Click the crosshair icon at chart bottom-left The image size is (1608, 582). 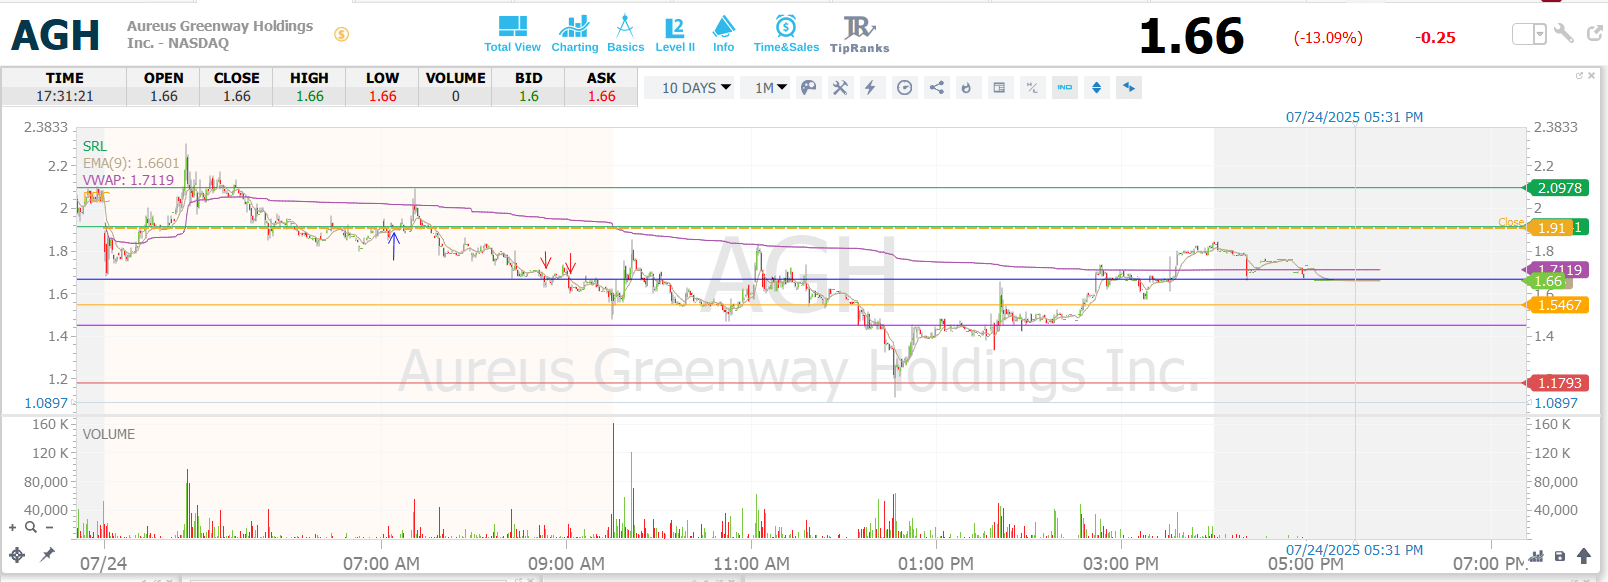pos(17,554)
